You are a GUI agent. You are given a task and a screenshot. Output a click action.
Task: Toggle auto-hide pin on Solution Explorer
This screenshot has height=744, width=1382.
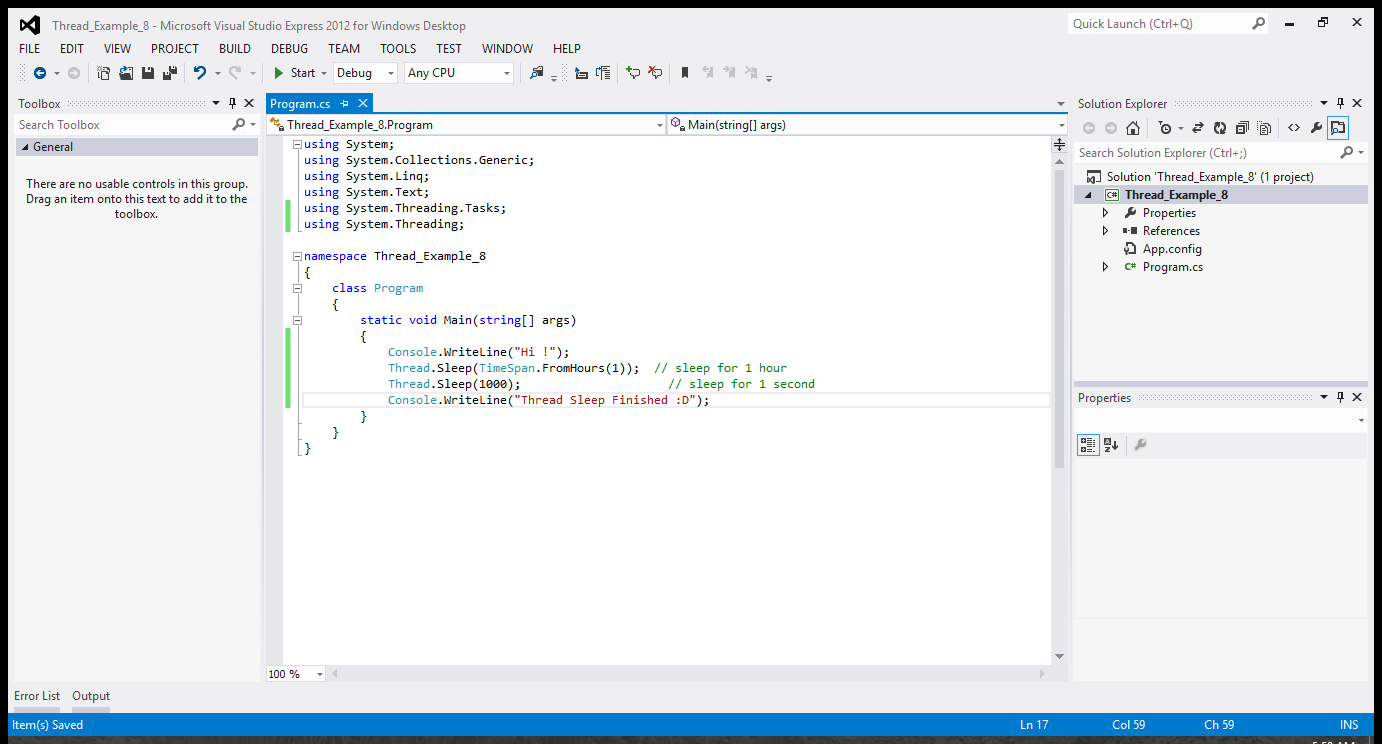click(x=1340, y=103)
